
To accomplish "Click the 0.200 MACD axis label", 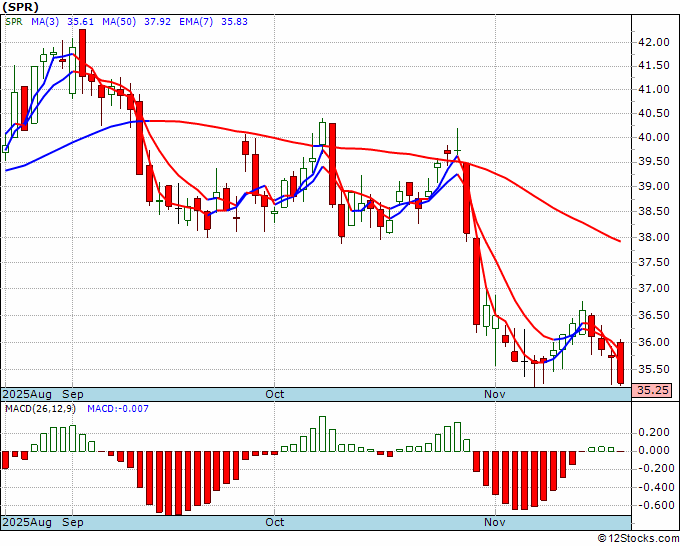I will click(x=653, y=432).
